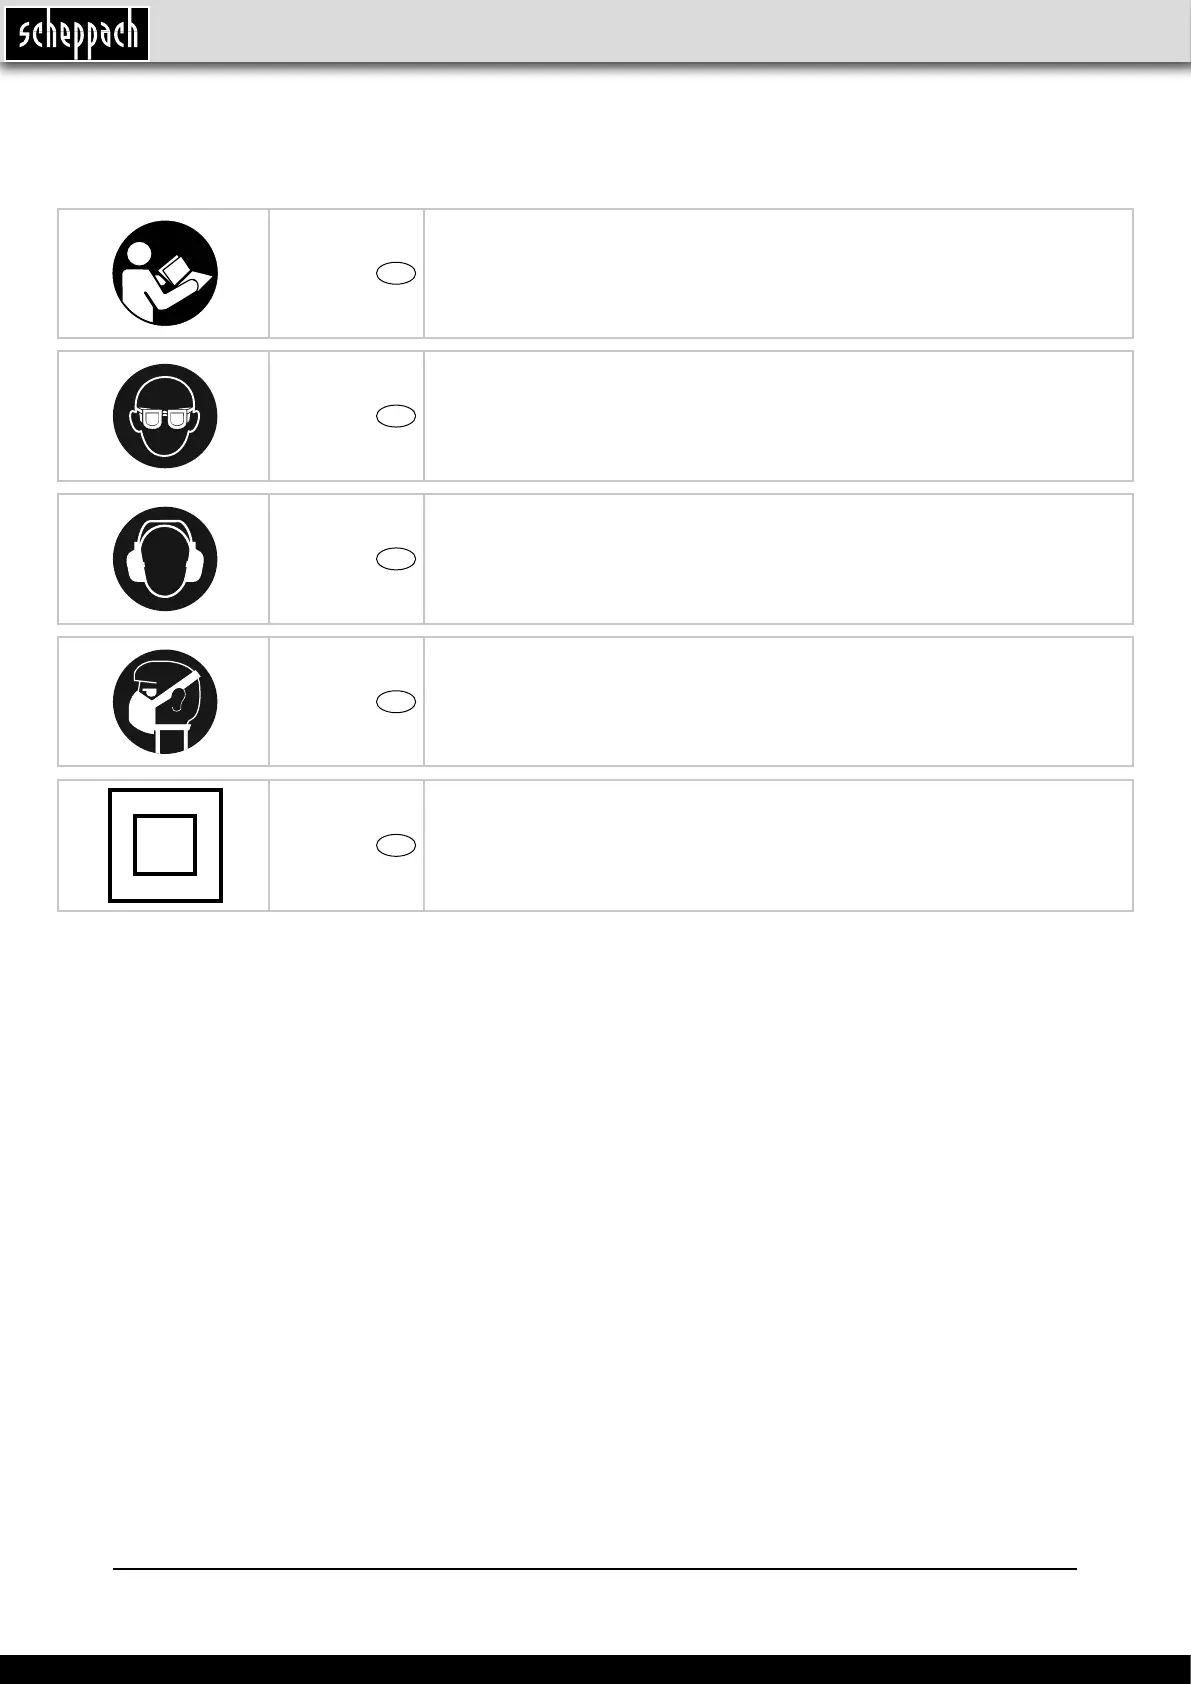Screen dimensions: 1191x1684
Task: Select the double-square protection class II symbol
Action: (x=165, y=845)
